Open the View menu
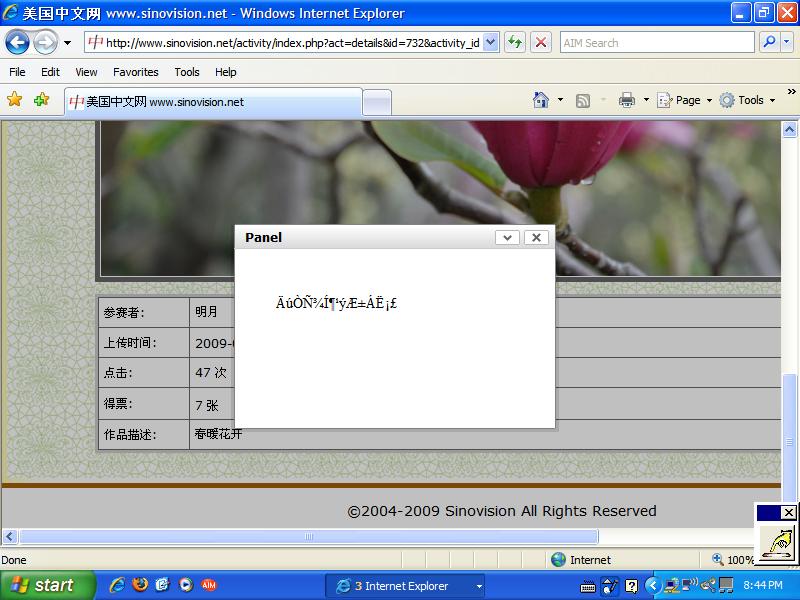Image resolution: width=800 pixels, height=600 pixels. 86,72
